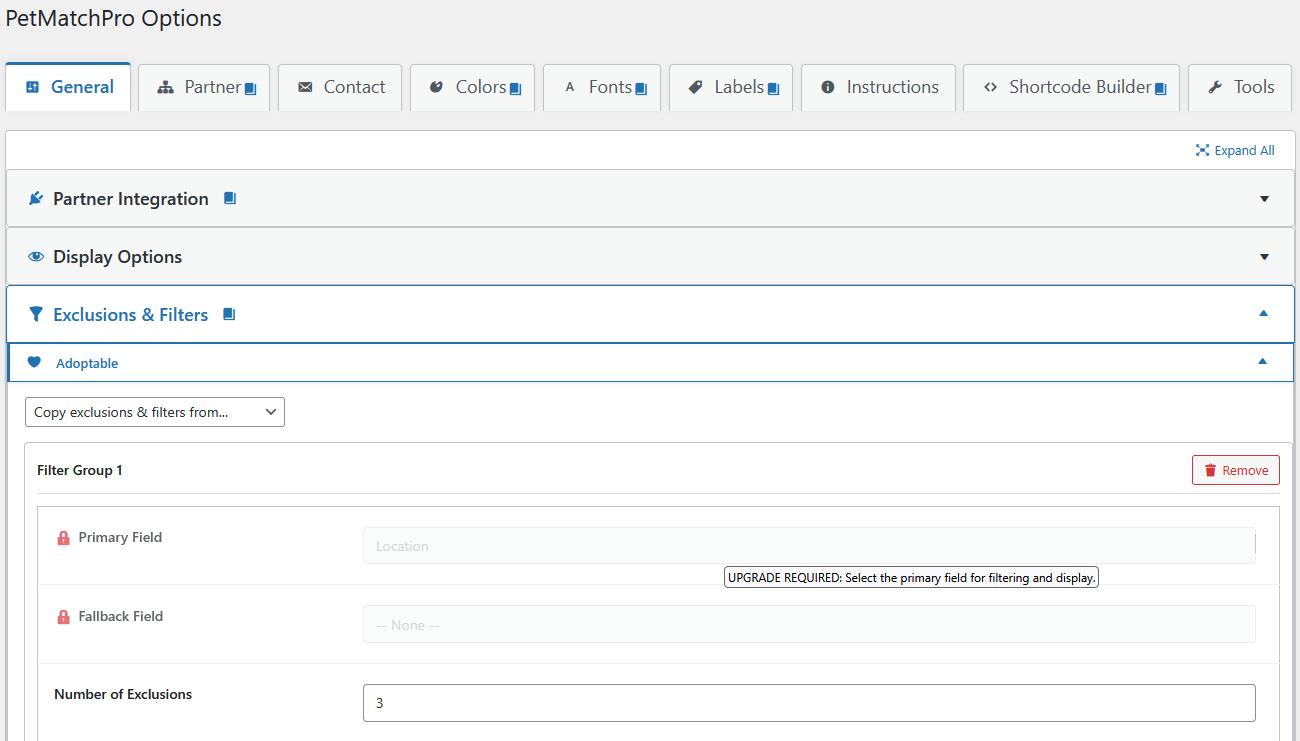Click the wrench icon on Tools tab
Image resolution: width=1300 pixels, height=741 pixels.
coord(1215,88)
